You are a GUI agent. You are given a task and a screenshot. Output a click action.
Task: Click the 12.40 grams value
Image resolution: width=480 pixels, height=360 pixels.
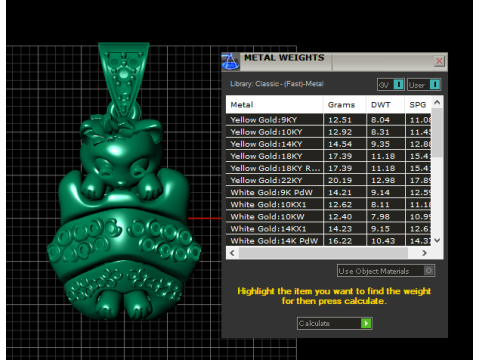(x=340, y=217)
